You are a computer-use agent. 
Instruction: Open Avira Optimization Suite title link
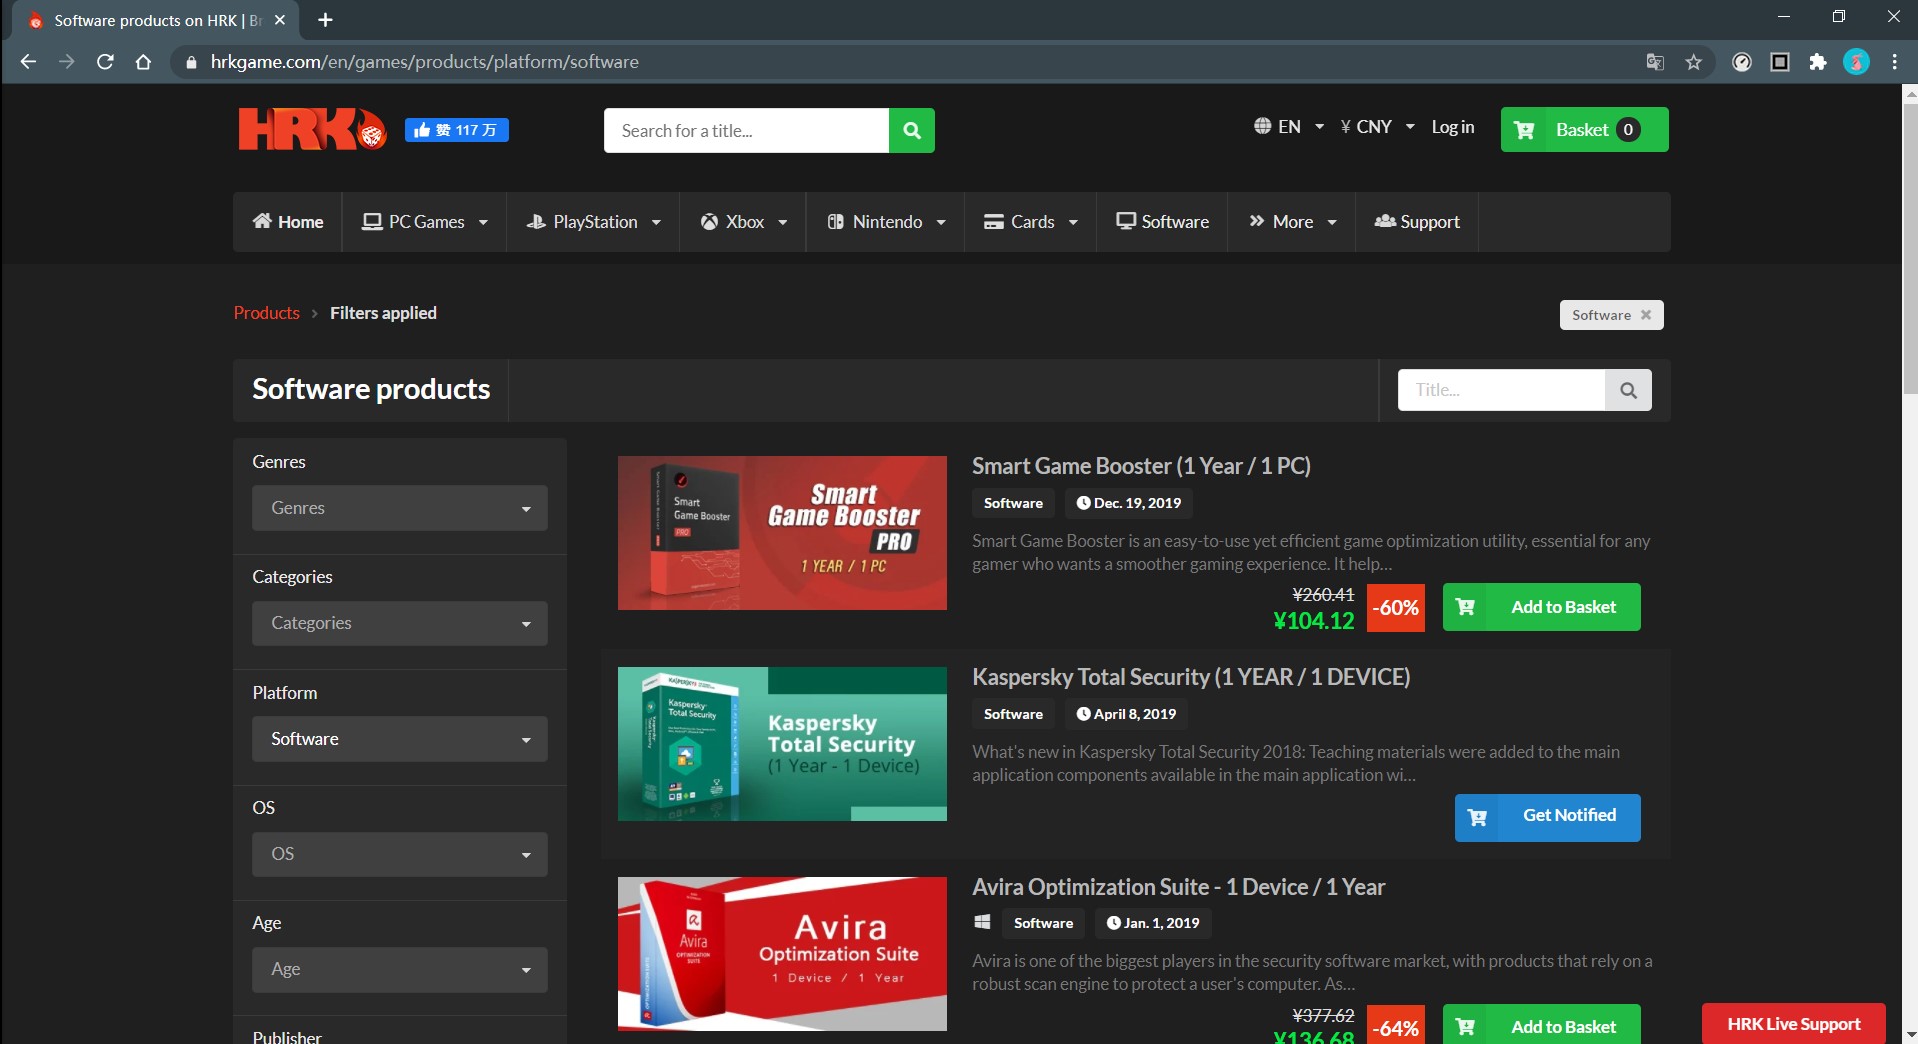1178,887
